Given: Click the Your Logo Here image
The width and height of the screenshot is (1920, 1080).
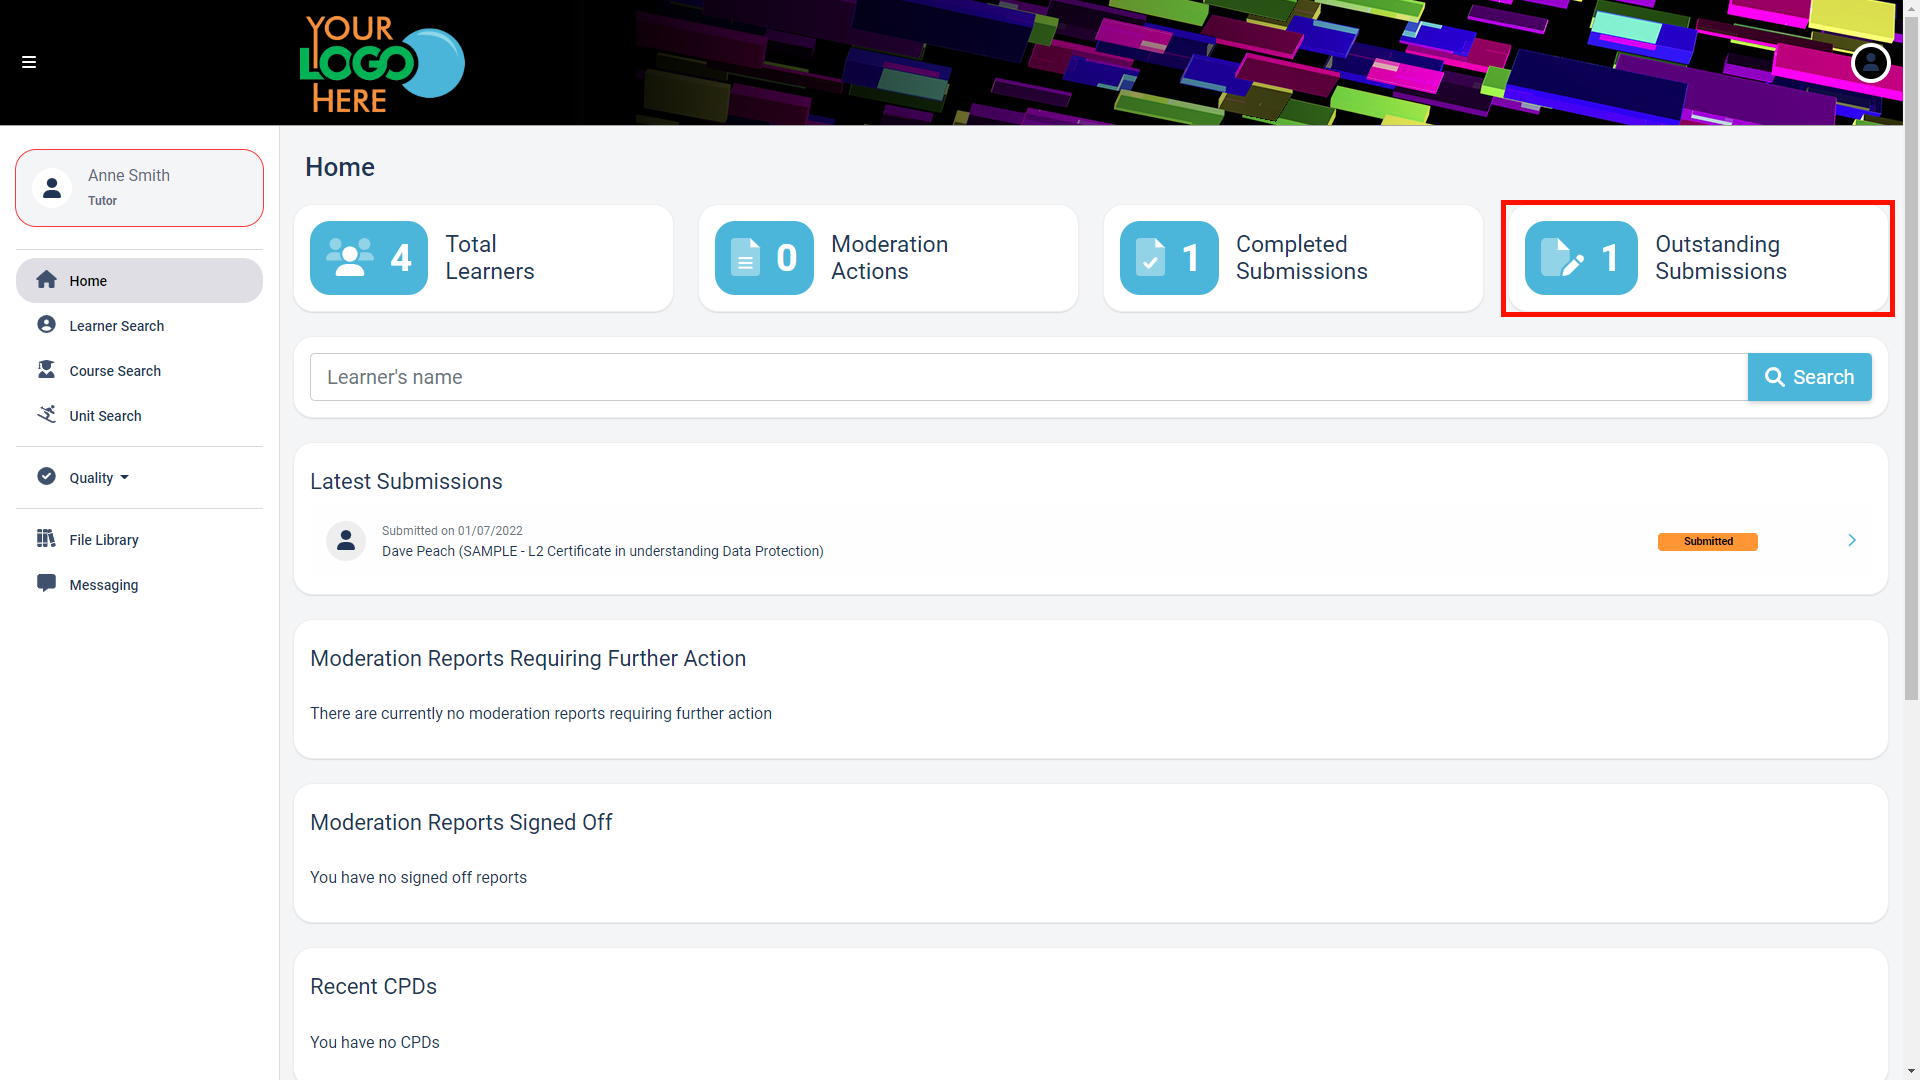Looking at the screenshot, I should tap(382, 63).
